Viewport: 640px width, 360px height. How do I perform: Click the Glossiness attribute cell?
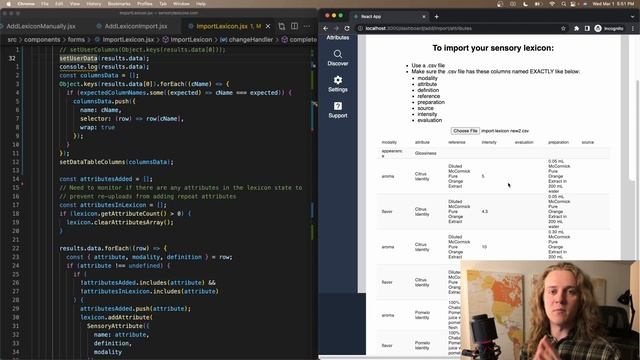[x=425, y=153]
